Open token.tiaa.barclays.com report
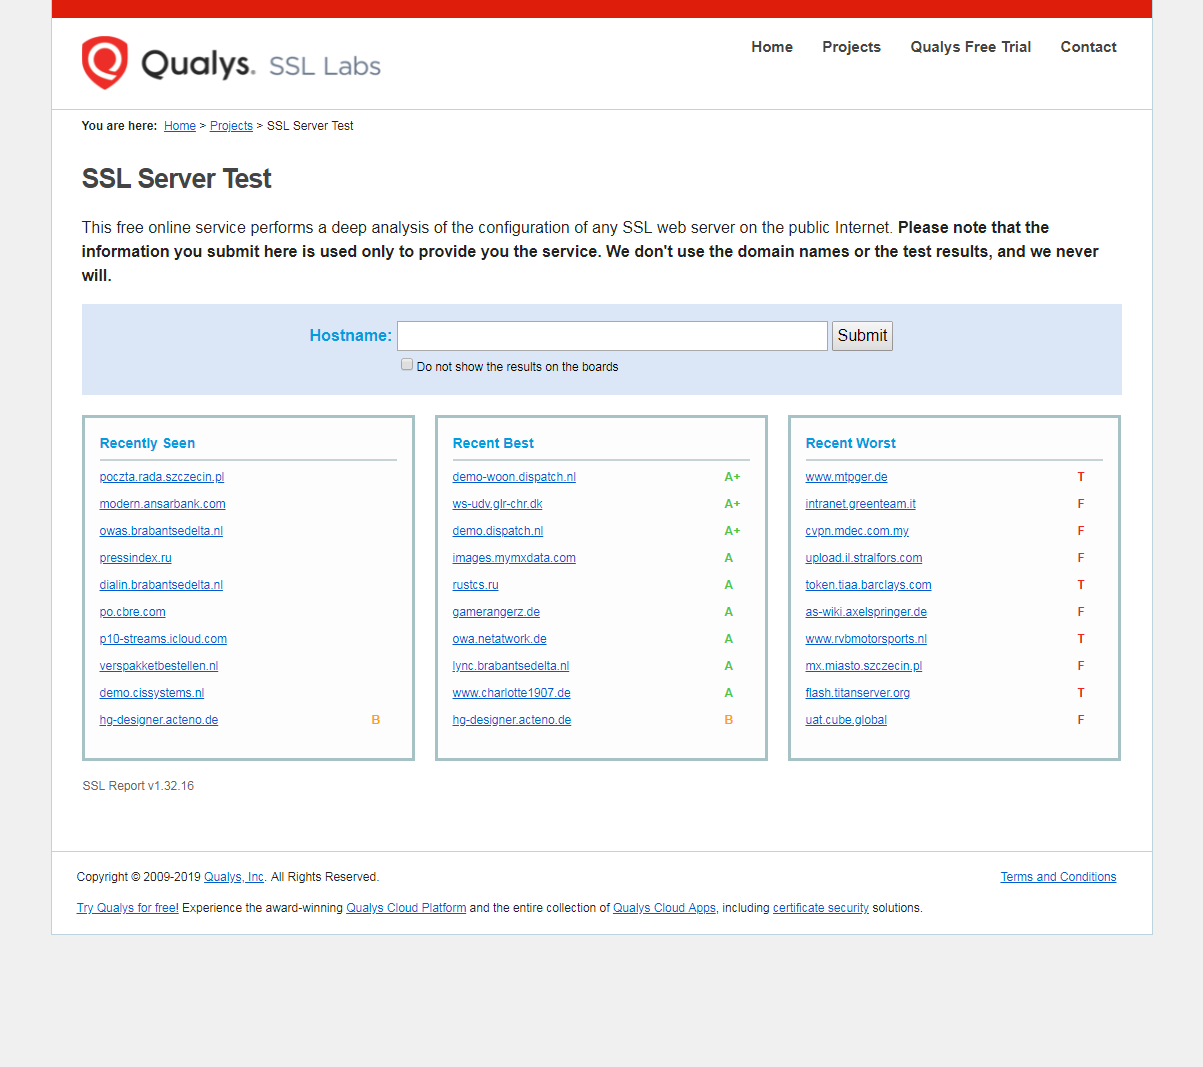The image size is (1203, 1067). coord(869,585)
